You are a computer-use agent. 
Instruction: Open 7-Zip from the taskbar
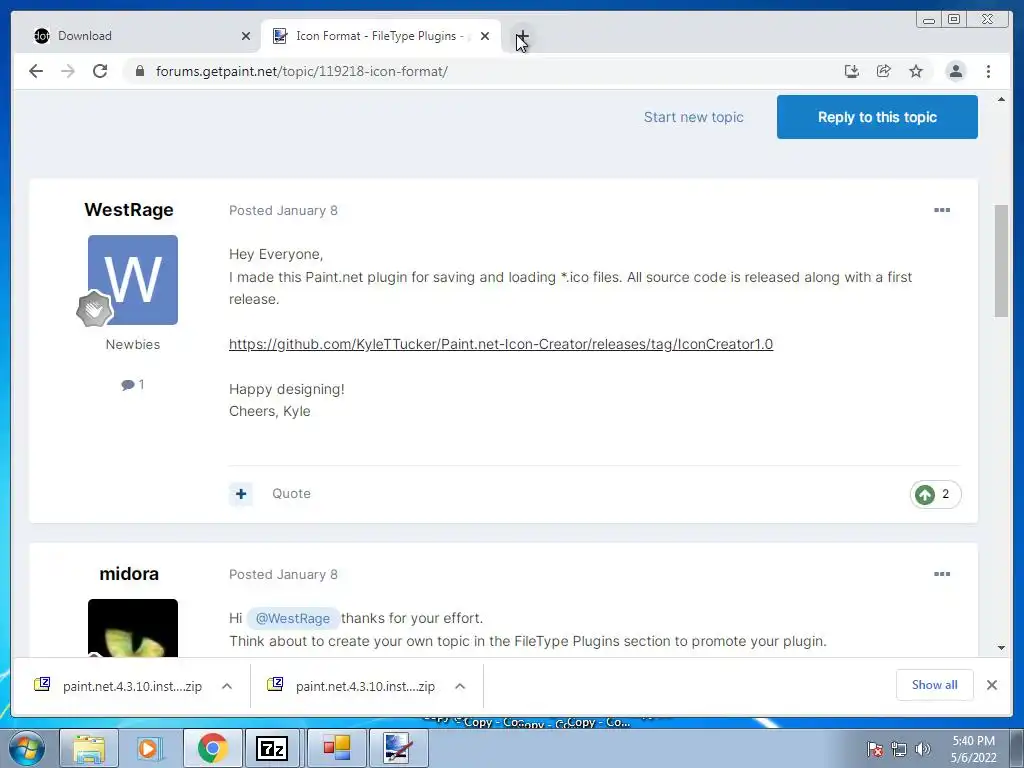(272, 748)
